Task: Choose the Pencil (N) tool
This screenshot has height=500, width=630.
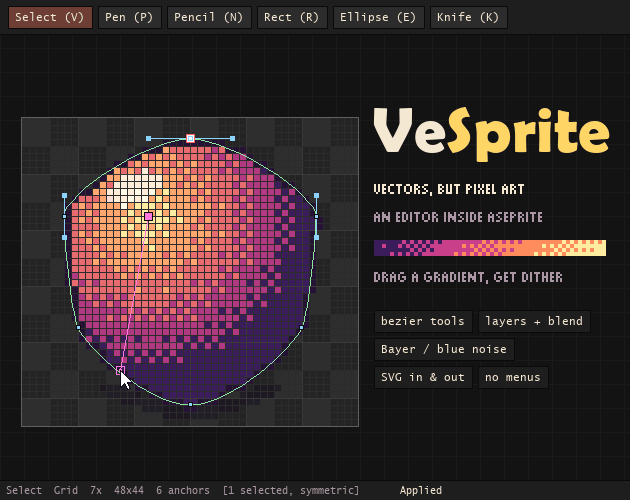Action: click(209, 17)
